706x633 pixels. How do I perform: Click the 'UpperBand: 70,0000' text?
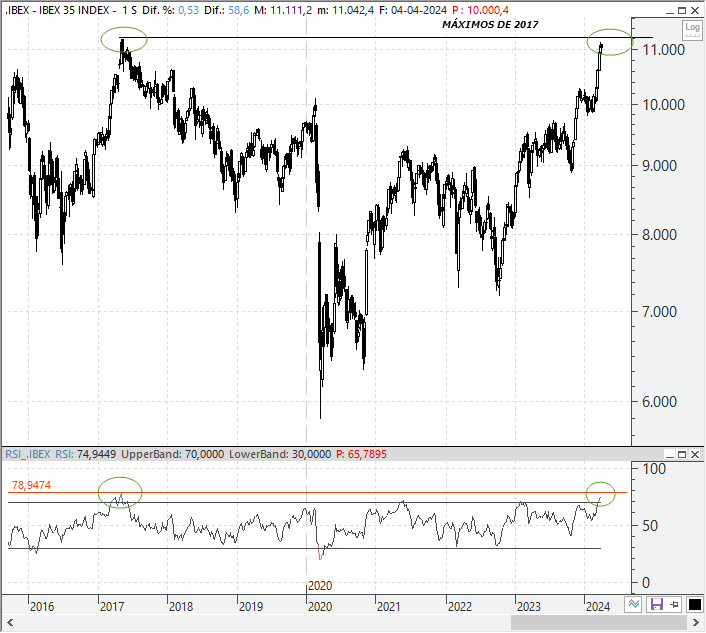(x=172, y=454)
